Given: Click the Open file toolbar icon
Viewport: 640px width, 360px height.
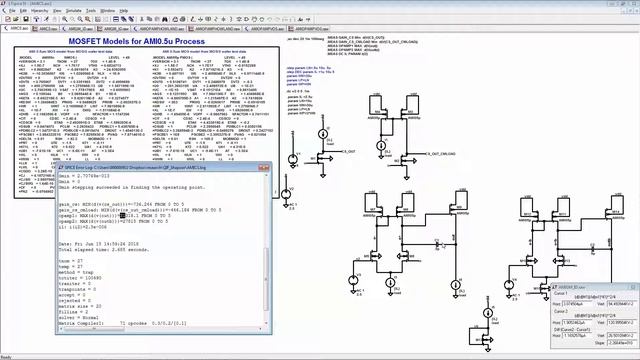Looking at the screenshot, I should pyautogui.click(x=16, y=19).
